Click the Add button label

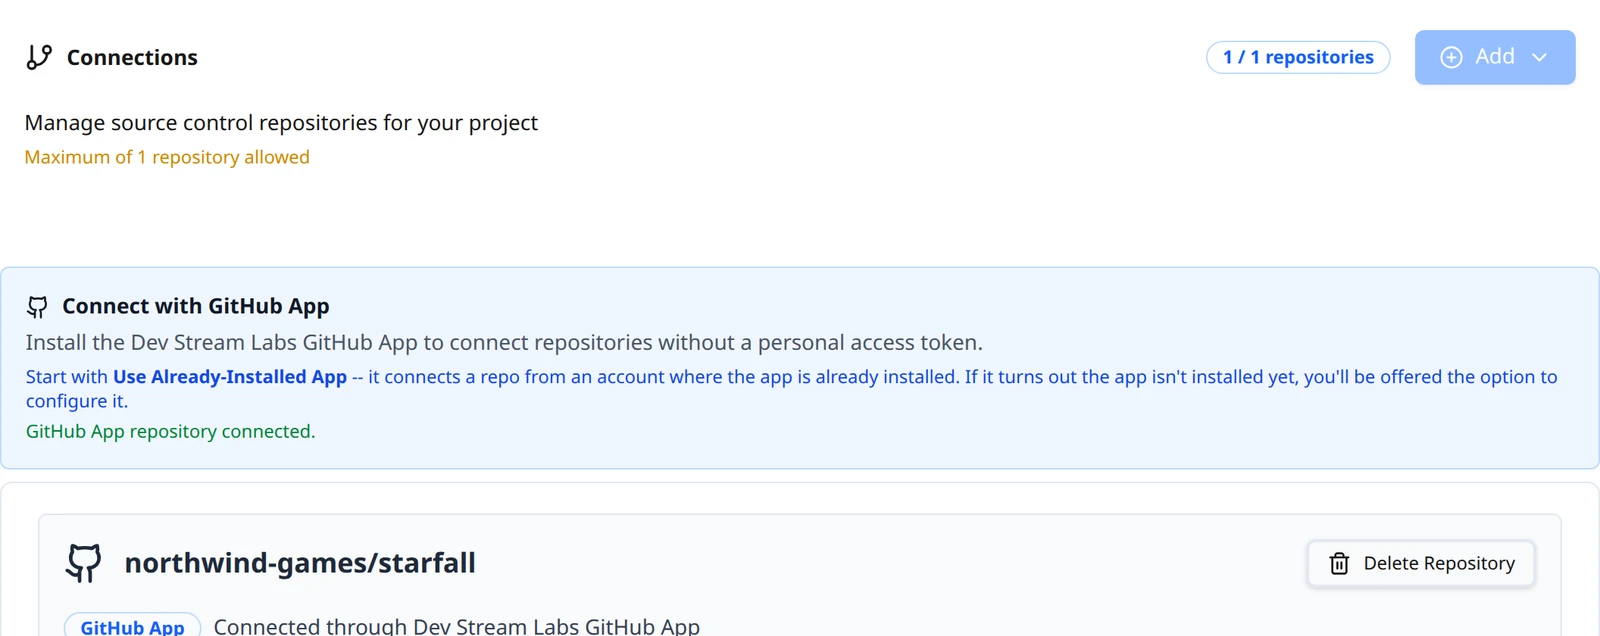click(x=1495, y=57)
